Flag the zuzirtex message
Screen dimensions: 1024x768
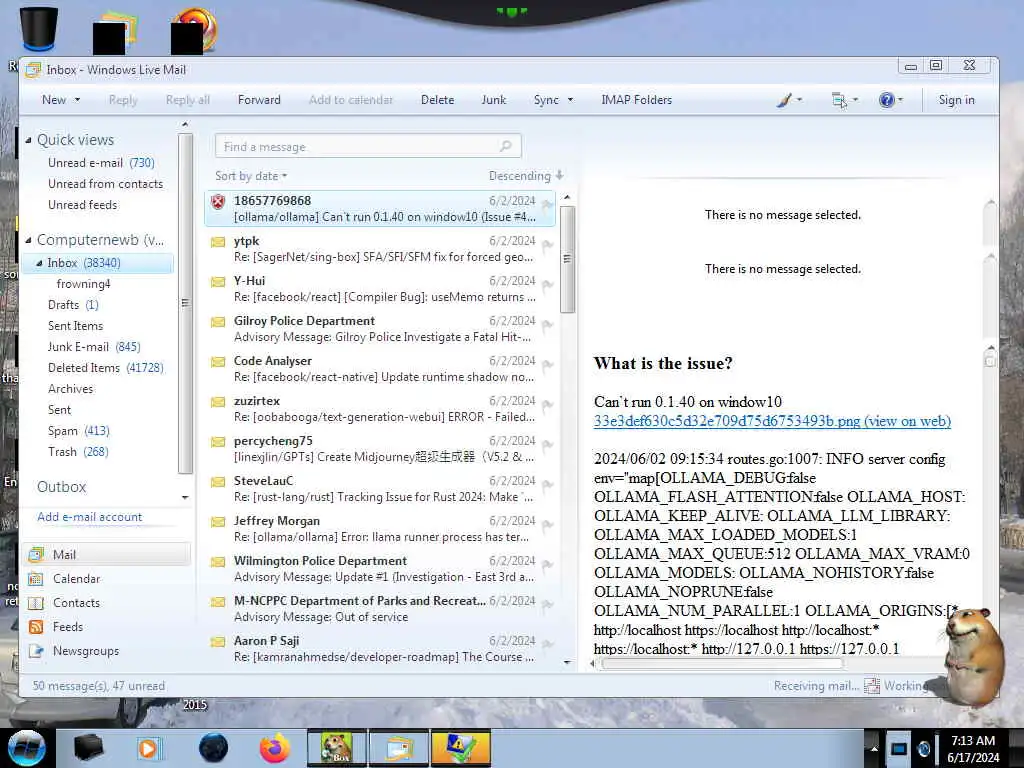[547, 406]
